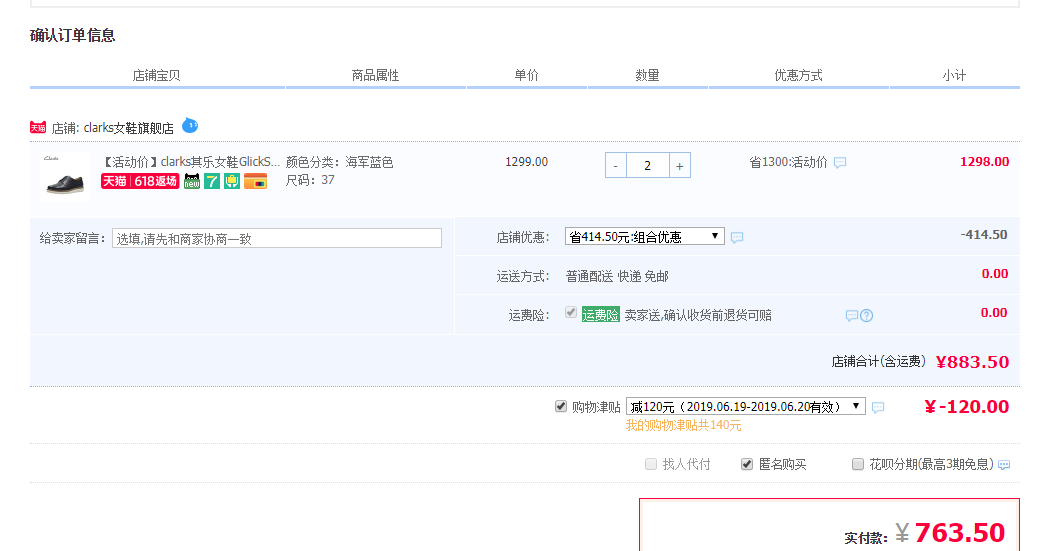Click the final payment amount 763.50
Viewport: 1050px width, 551px height.
click(960, 533)
